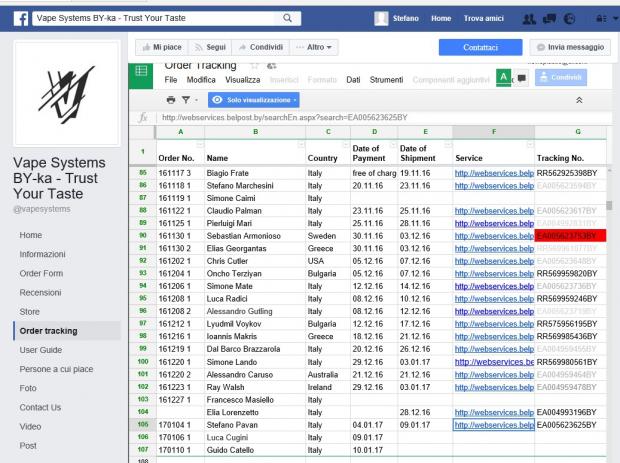The image size is (620, 463).
Task: Open the User Guide sidebar tab
Action: pos(41,350)
